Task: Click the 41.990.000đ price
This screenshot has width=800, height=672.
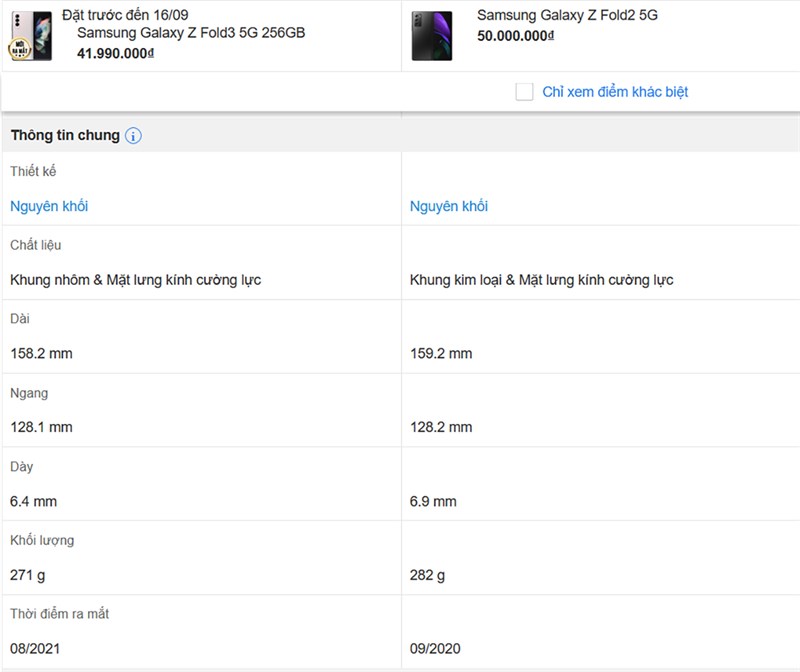Action: pos(115,54)
